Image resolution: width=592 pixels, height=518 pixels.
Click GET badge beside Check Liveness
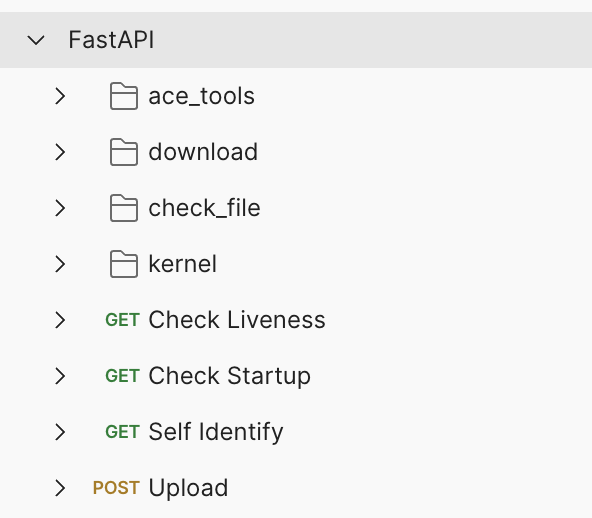click(x=122, y=320)
